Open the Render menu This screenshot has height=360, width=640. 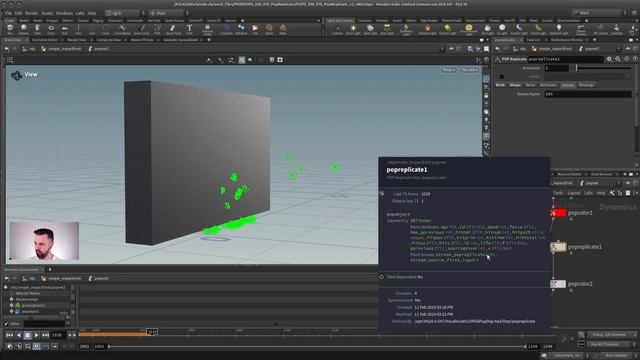31,13
